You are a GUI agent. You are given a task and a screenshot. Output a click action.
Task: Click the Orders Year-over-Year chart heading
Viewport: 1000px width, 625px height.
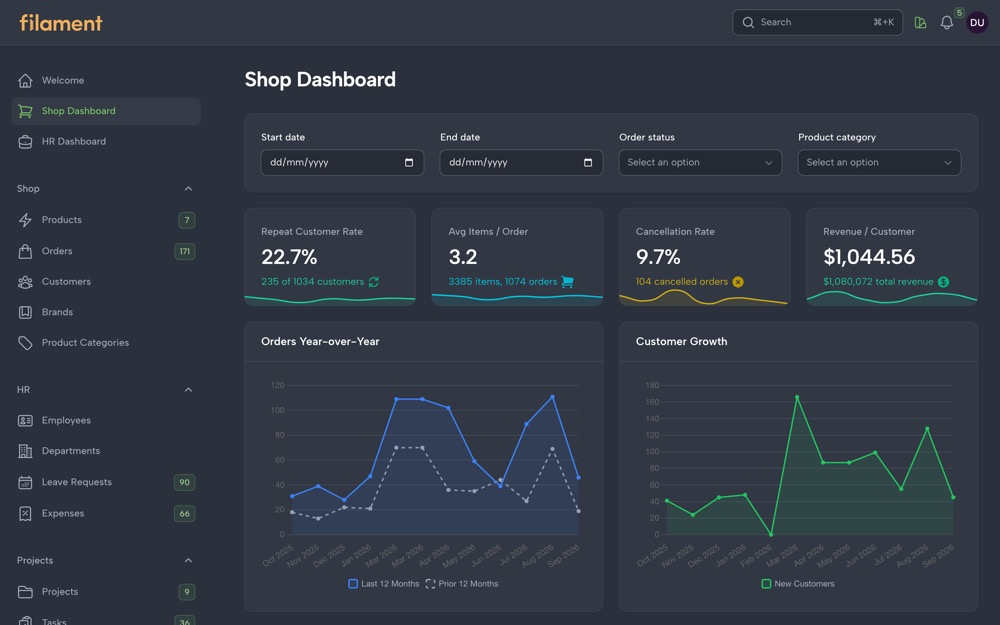coord(320,342)
